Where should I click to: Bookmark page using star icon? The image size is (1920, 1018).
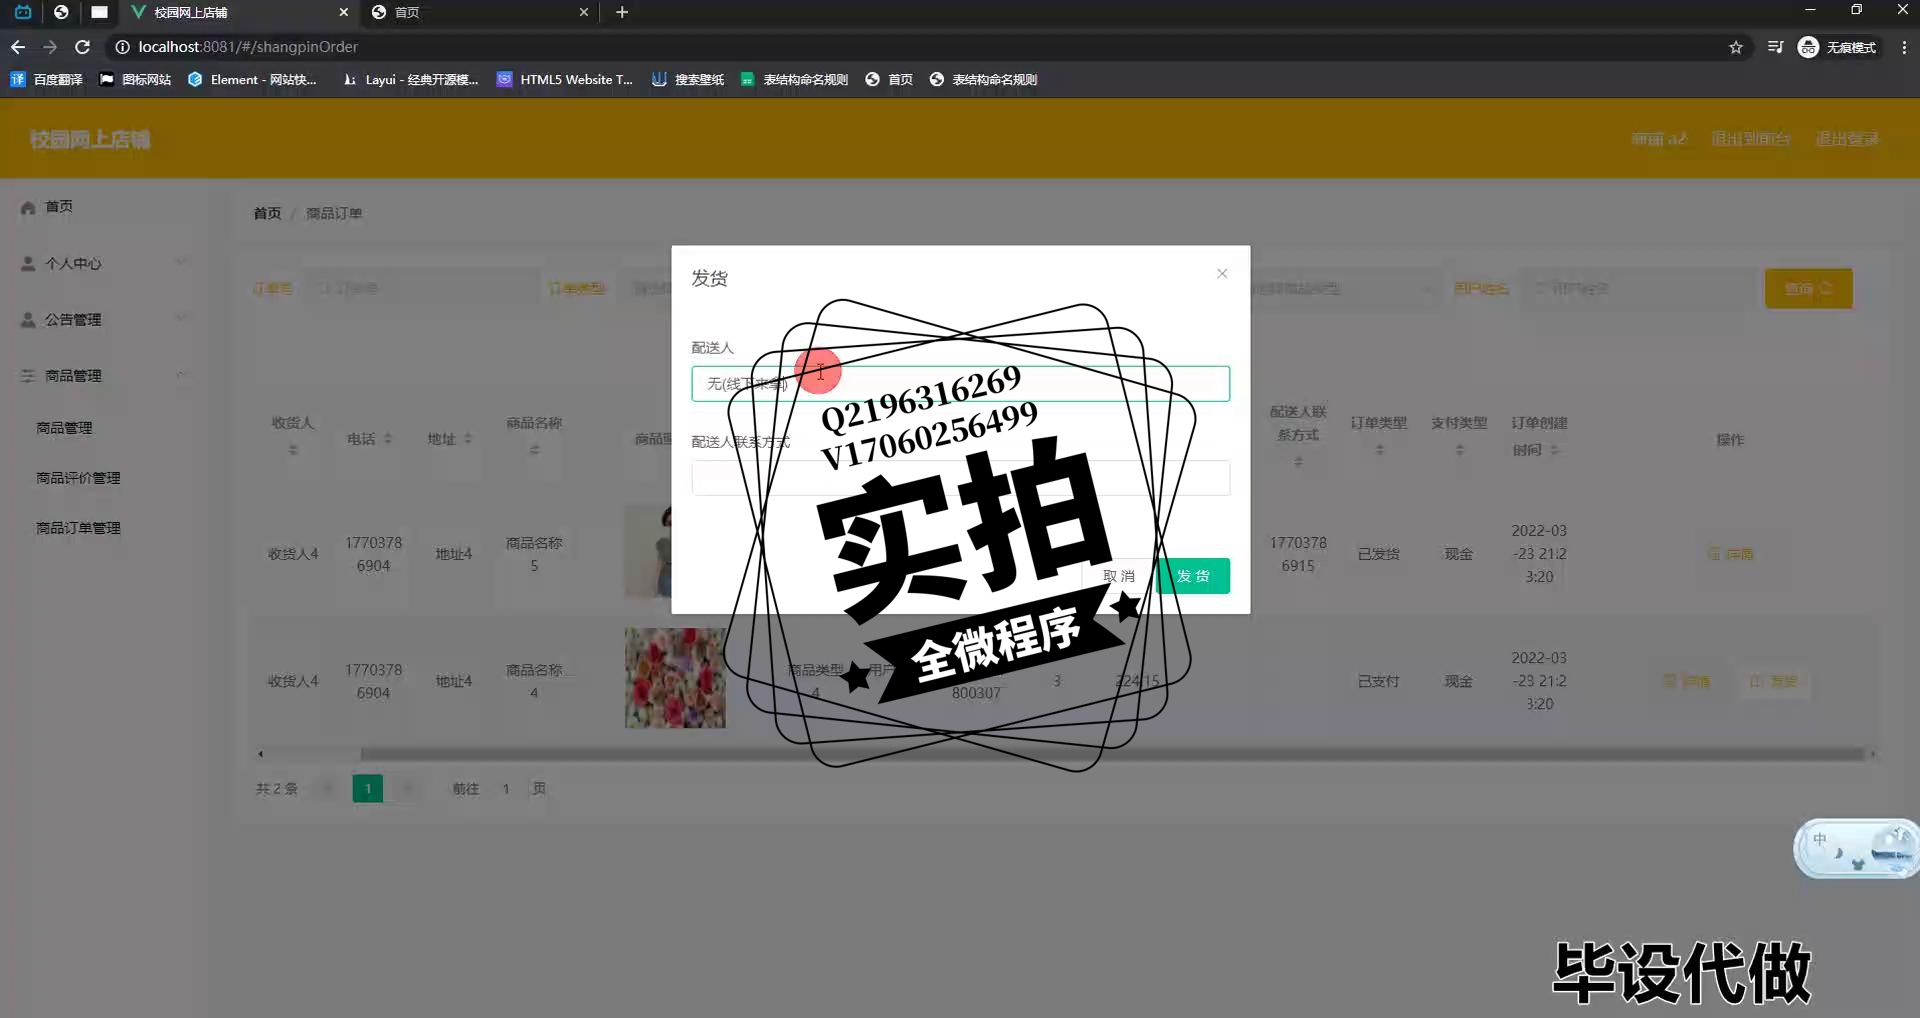1736,47
